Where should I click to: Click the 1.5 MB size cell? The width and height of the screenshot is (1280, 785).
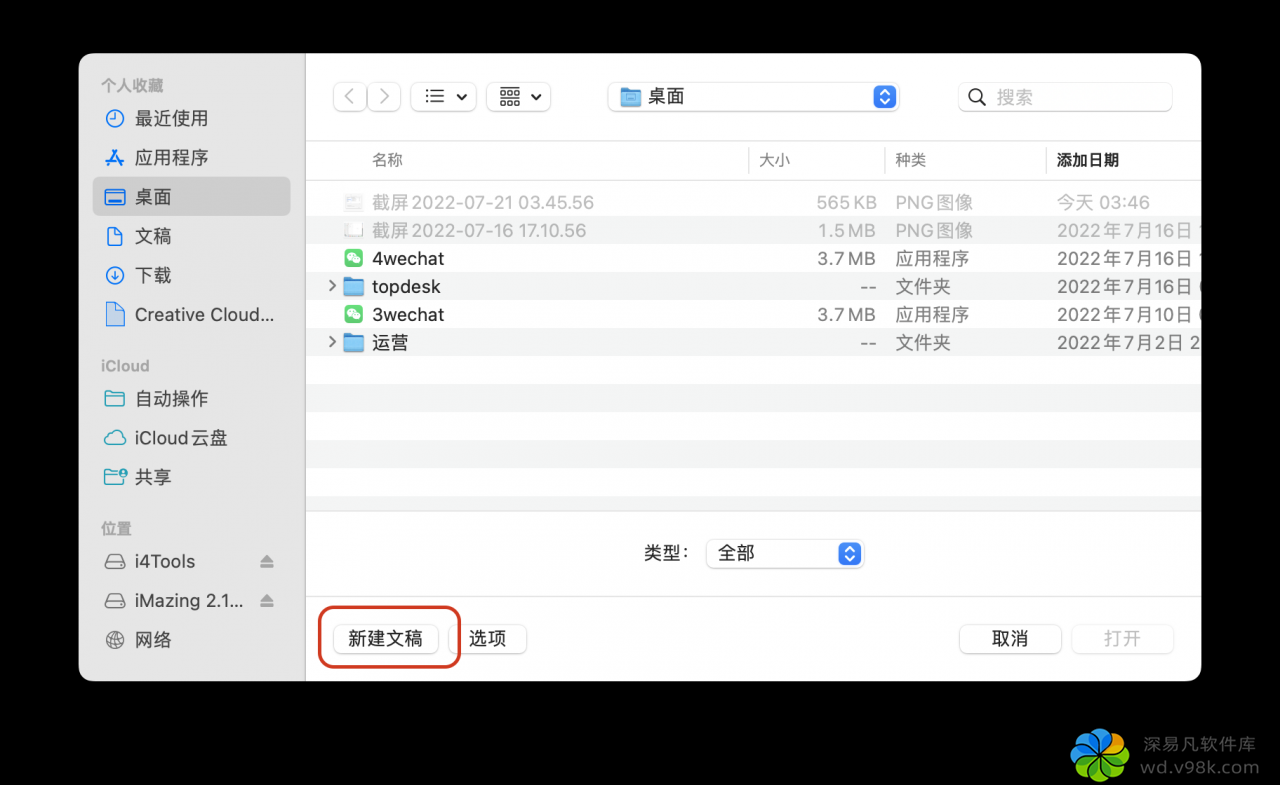click(846, 230)
